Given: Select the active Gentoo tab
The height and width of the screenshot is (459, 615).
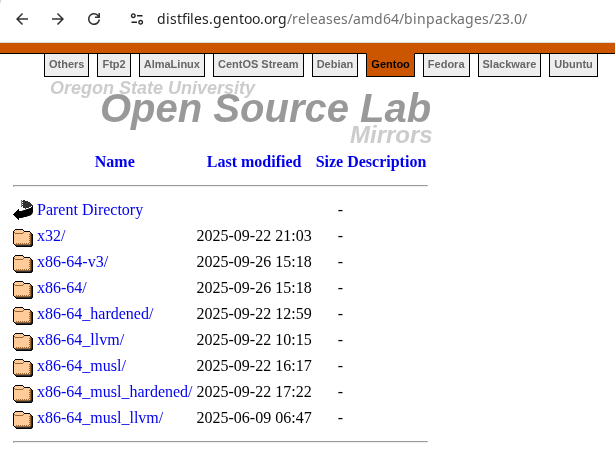Looking at the screenshot, I should point(390,64).
